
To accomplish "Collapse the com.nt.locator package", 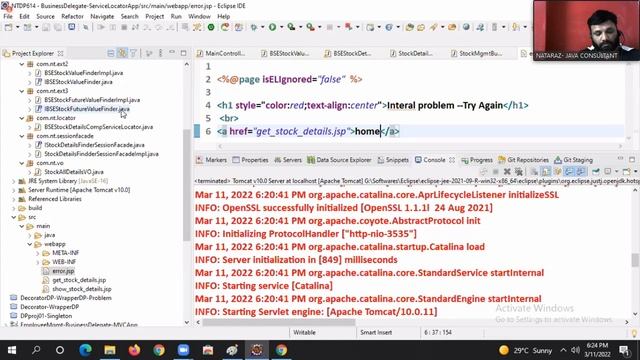I will pos(22,118).
